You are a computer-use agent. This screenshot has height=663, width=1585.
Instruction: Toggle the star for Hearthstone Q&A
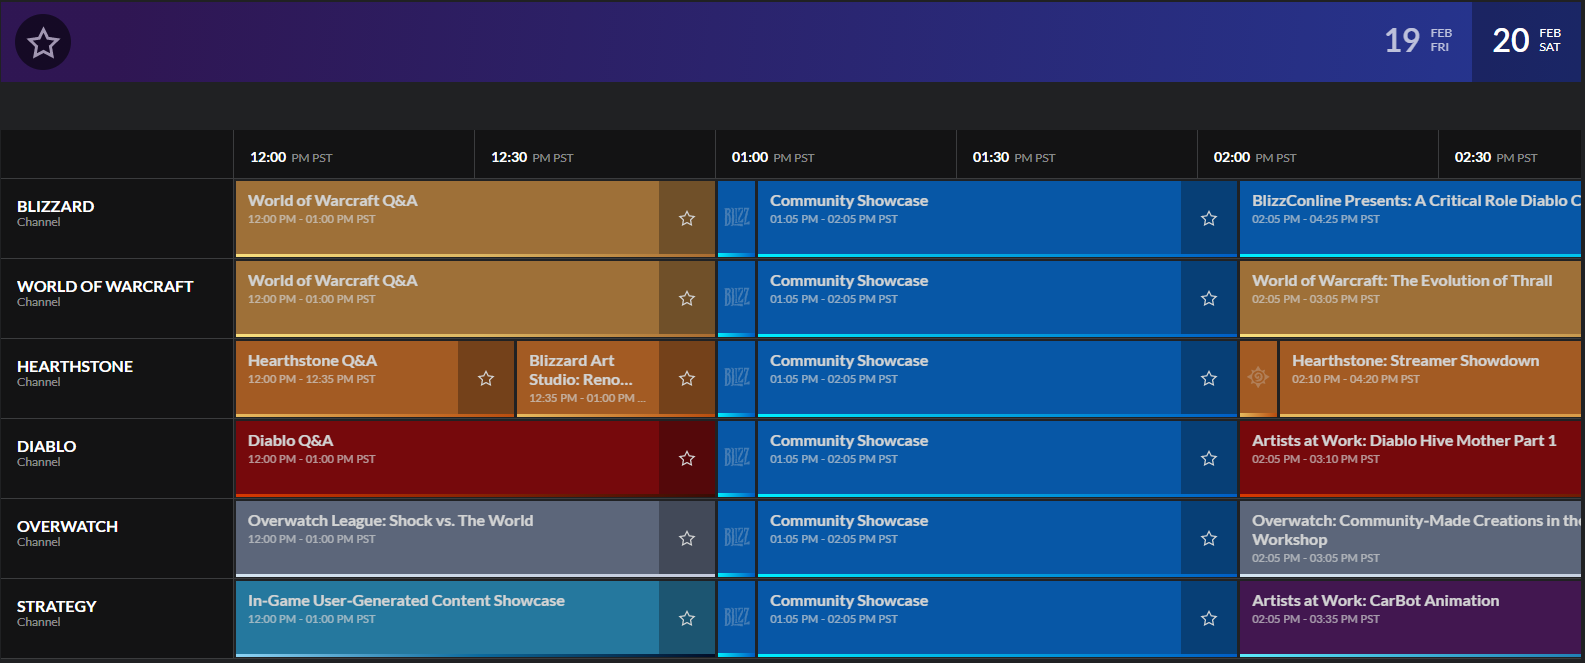[486, 378]
